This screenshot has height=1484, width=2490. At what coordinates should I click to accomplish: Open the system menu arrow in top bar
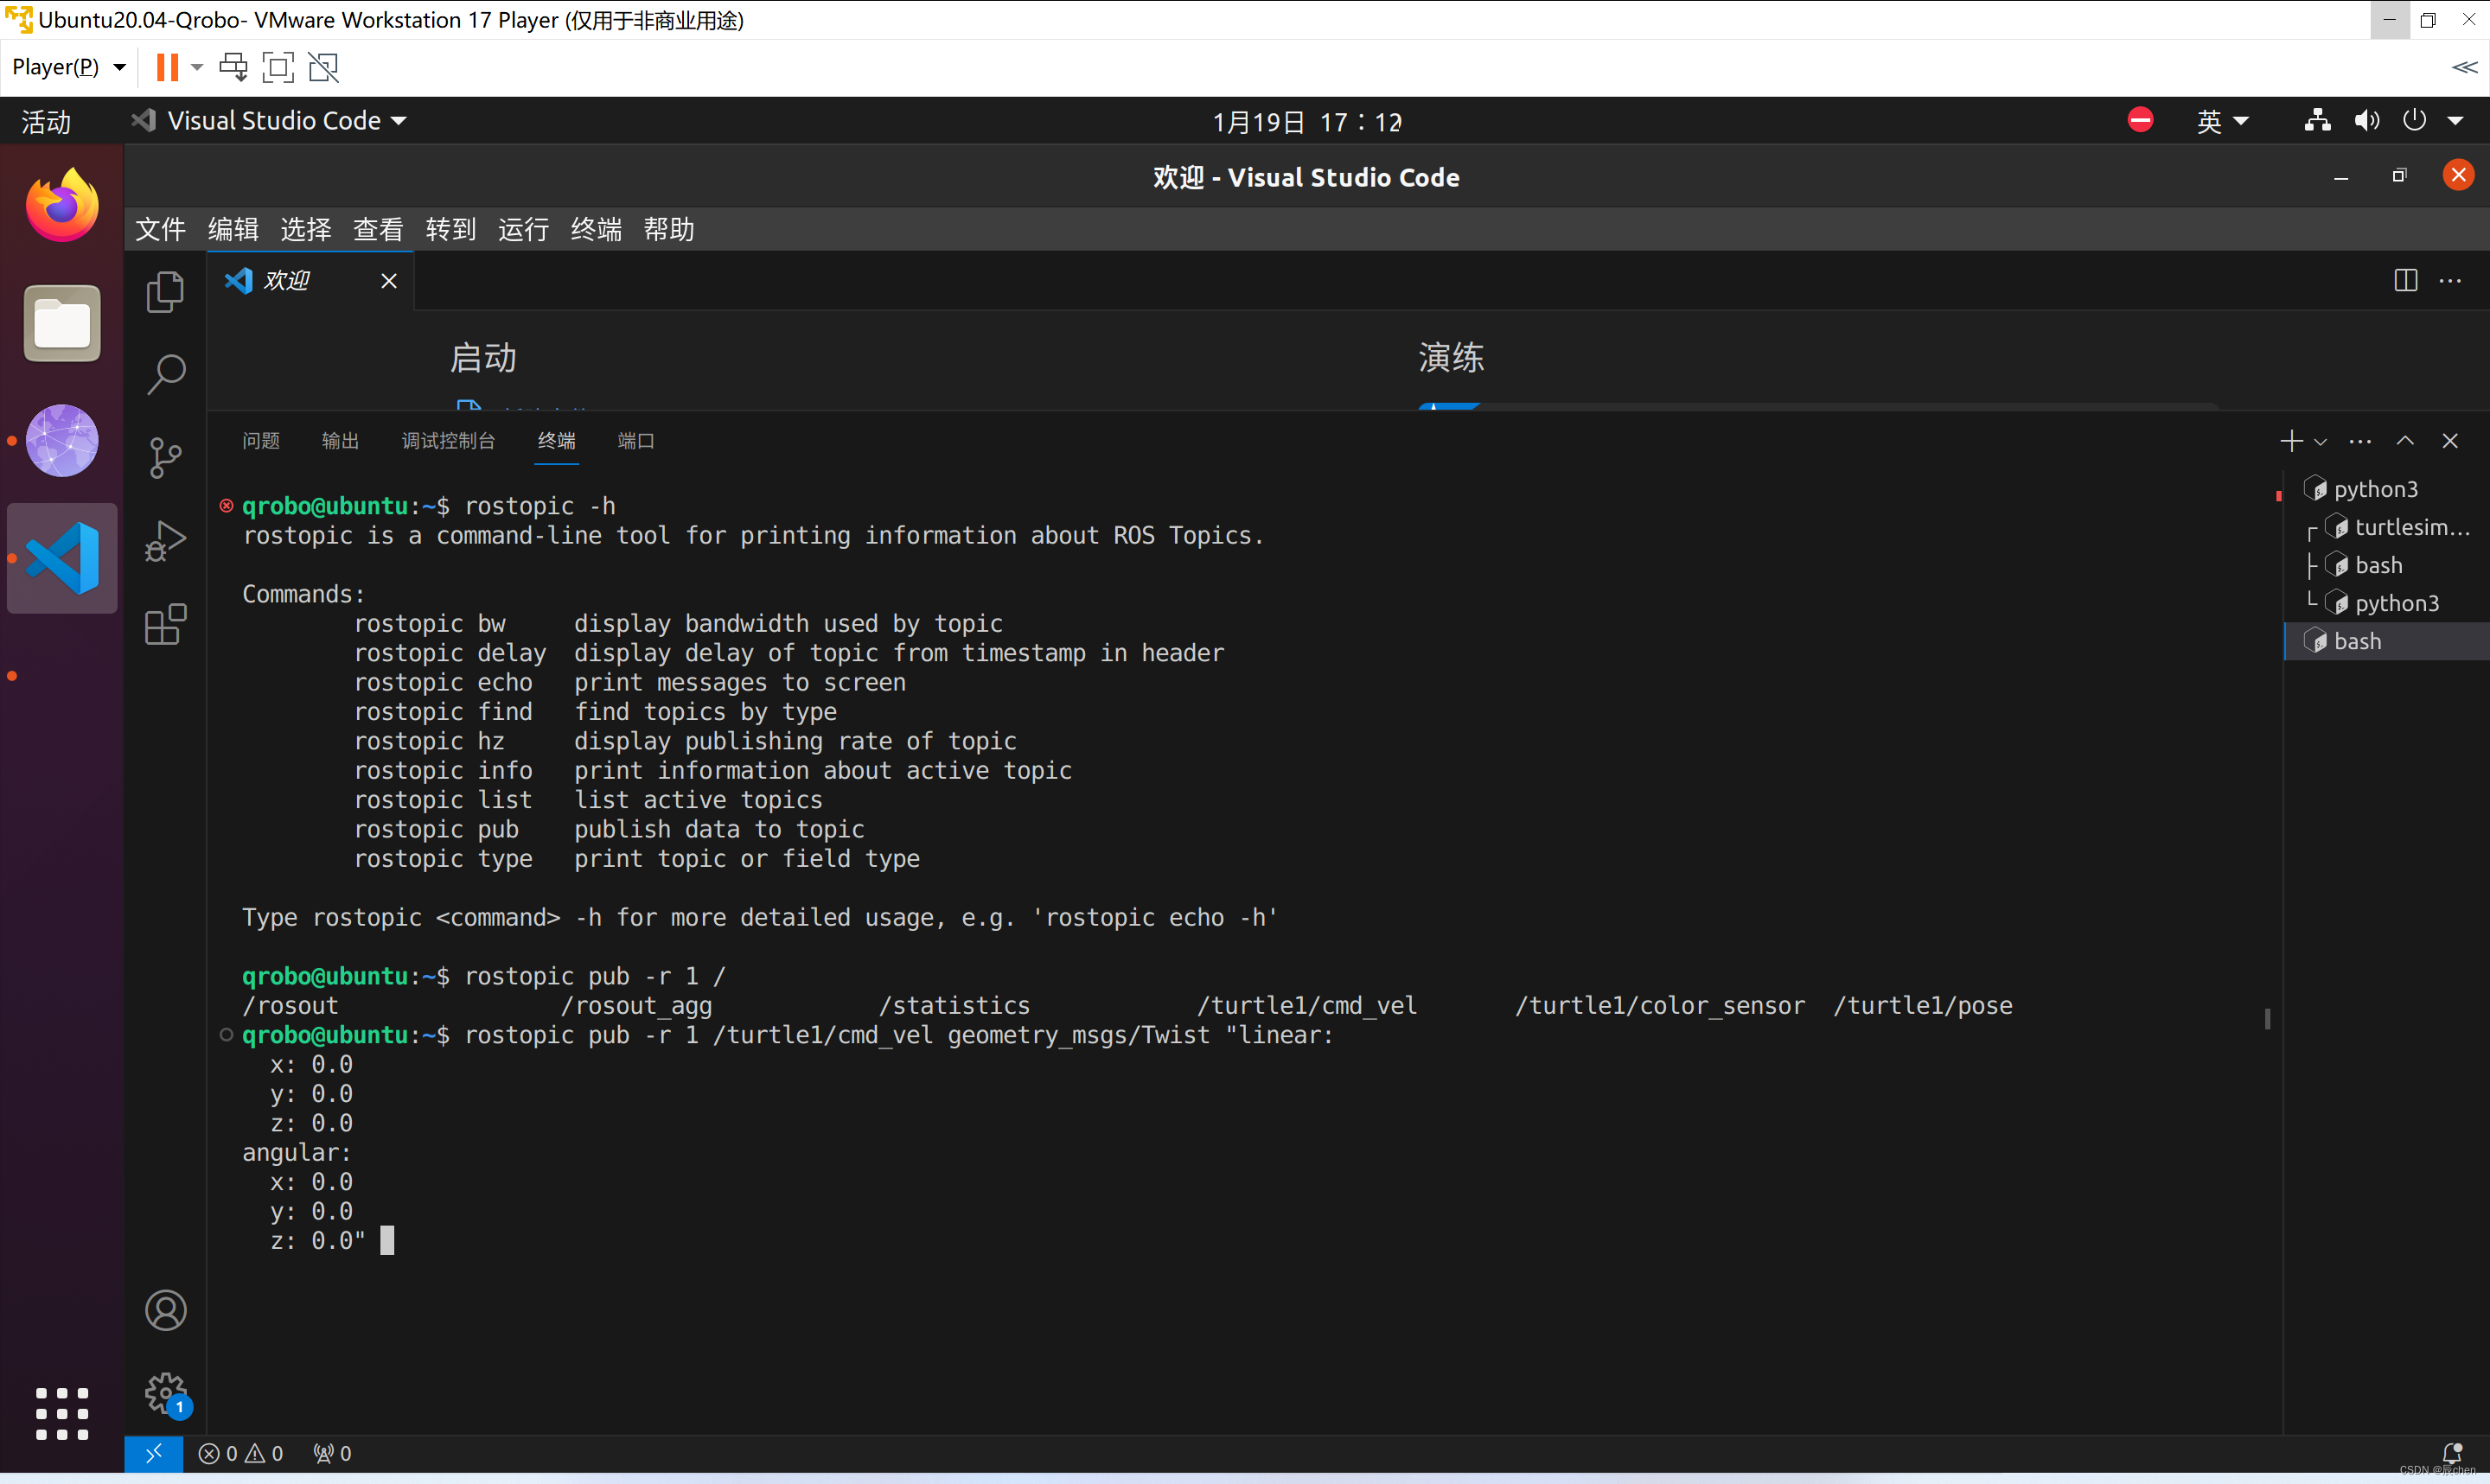(x=2455, y=121)
